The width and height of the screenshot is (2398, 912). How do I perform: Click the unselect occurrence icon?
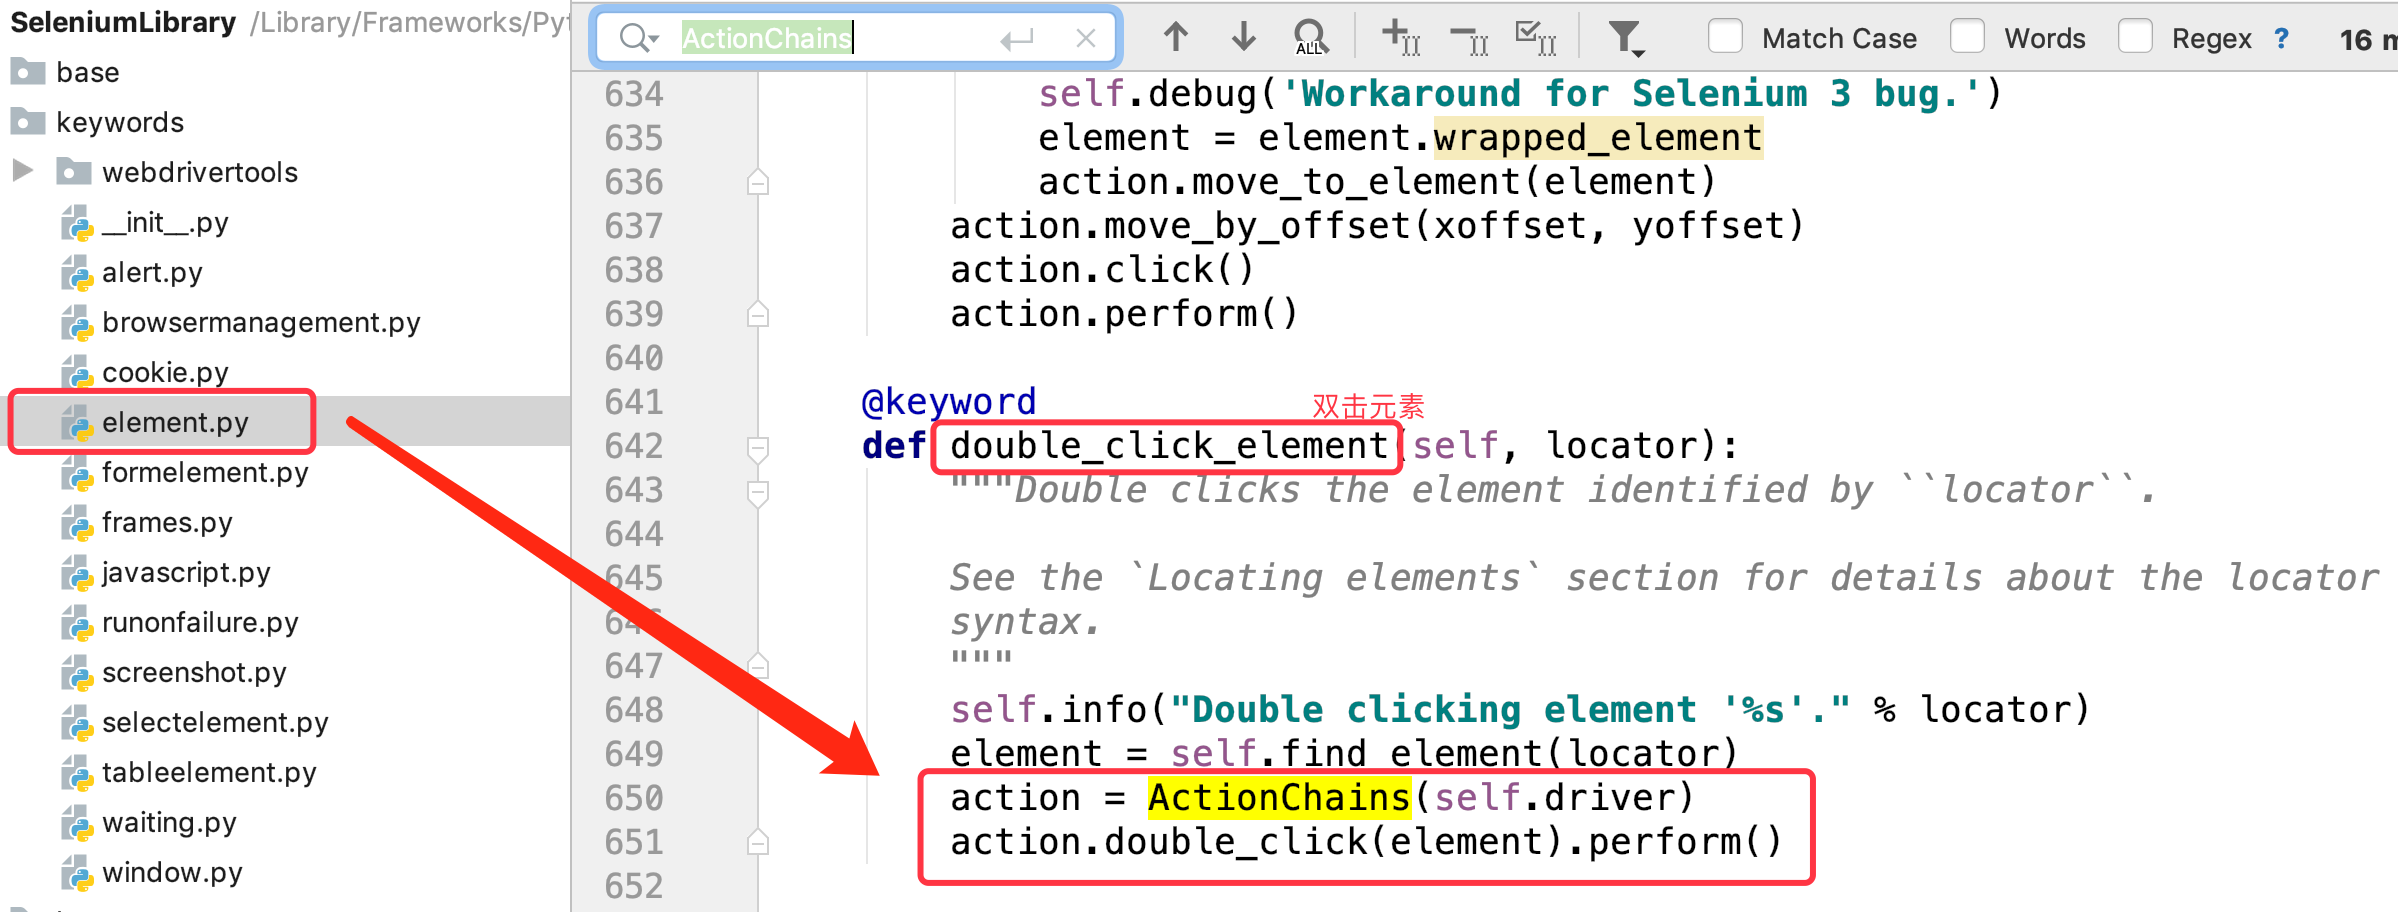point(1469,38)
